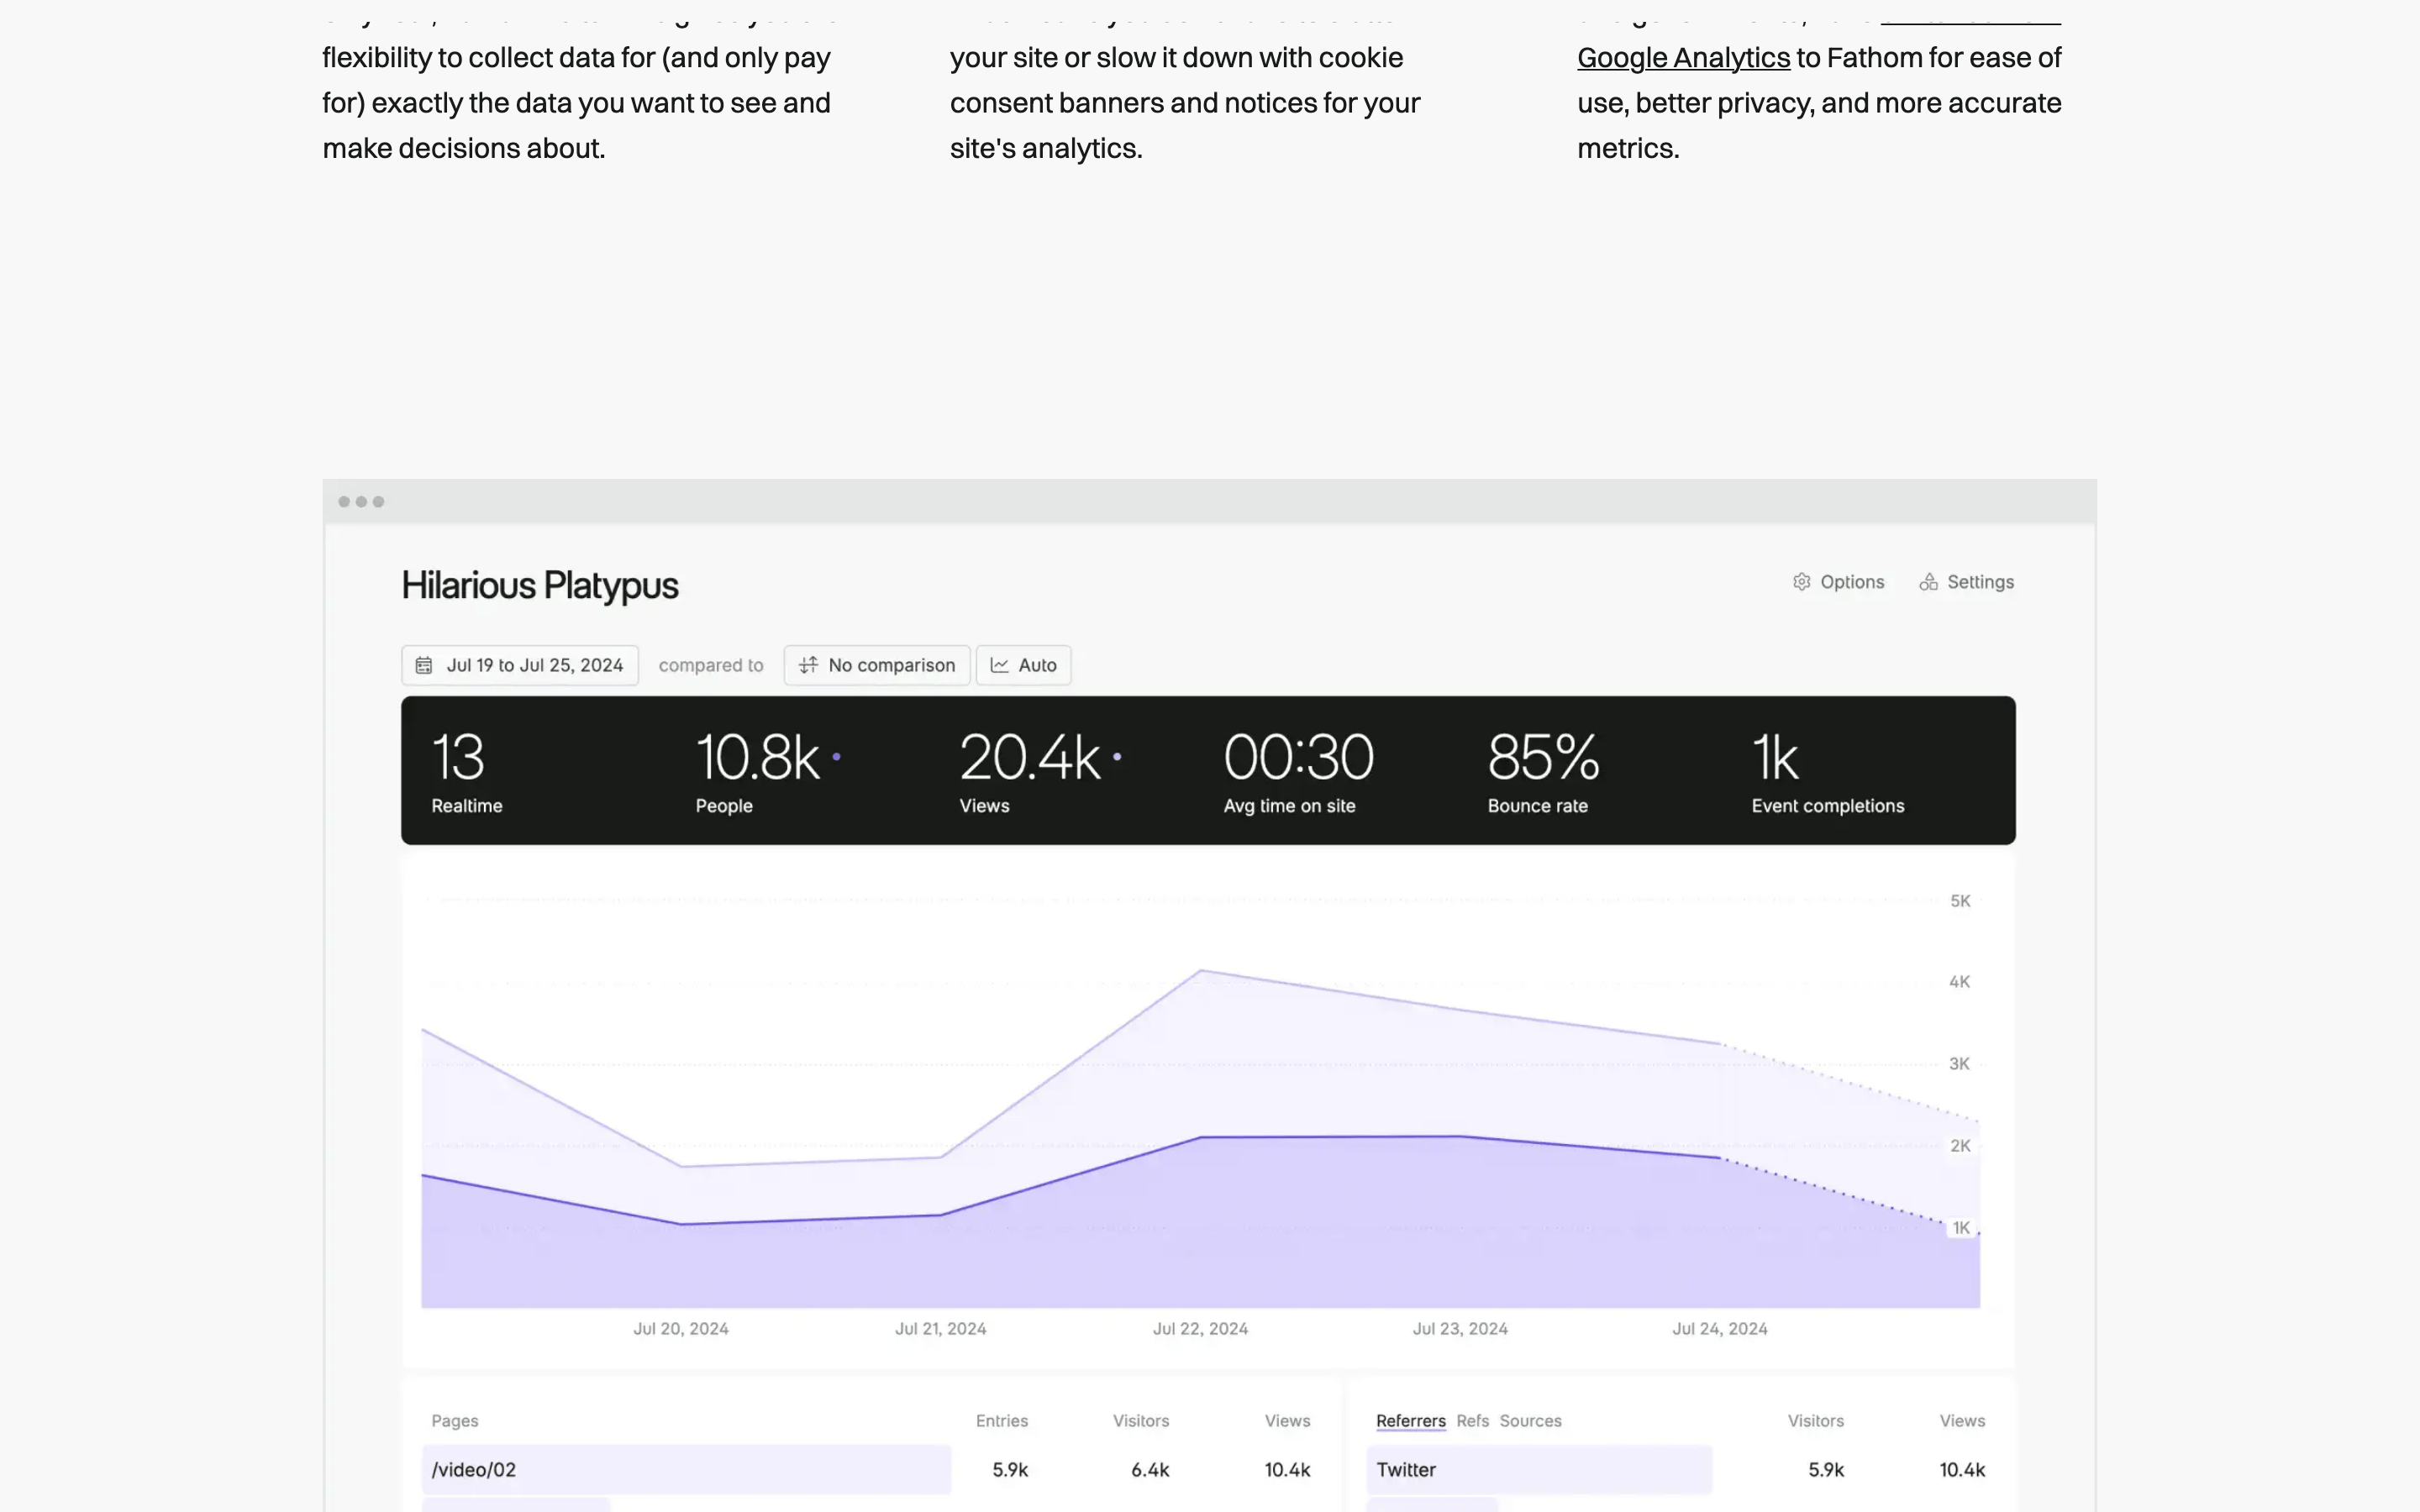Follow the Google Analytics link
This screenshot has width=2420, height=1512.
pyautogui.click(x=1683, y=58)
